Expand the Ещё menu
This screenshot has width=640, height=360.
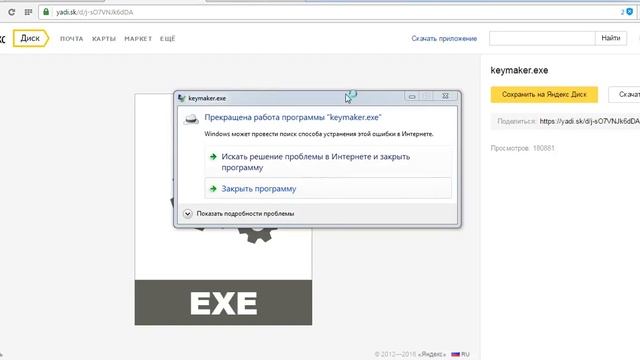(x=167, y=39)
